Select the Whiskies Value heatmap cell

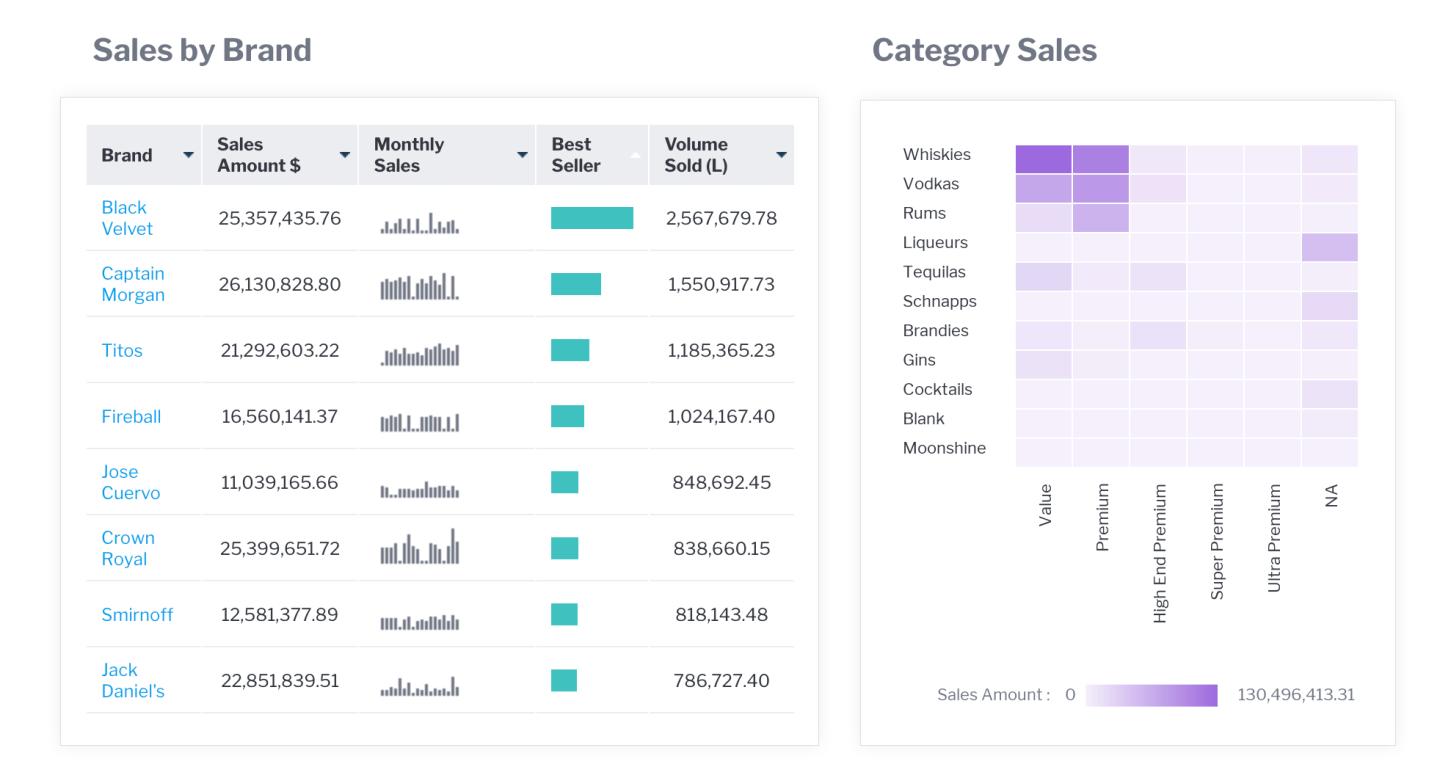click(1043, 159)
